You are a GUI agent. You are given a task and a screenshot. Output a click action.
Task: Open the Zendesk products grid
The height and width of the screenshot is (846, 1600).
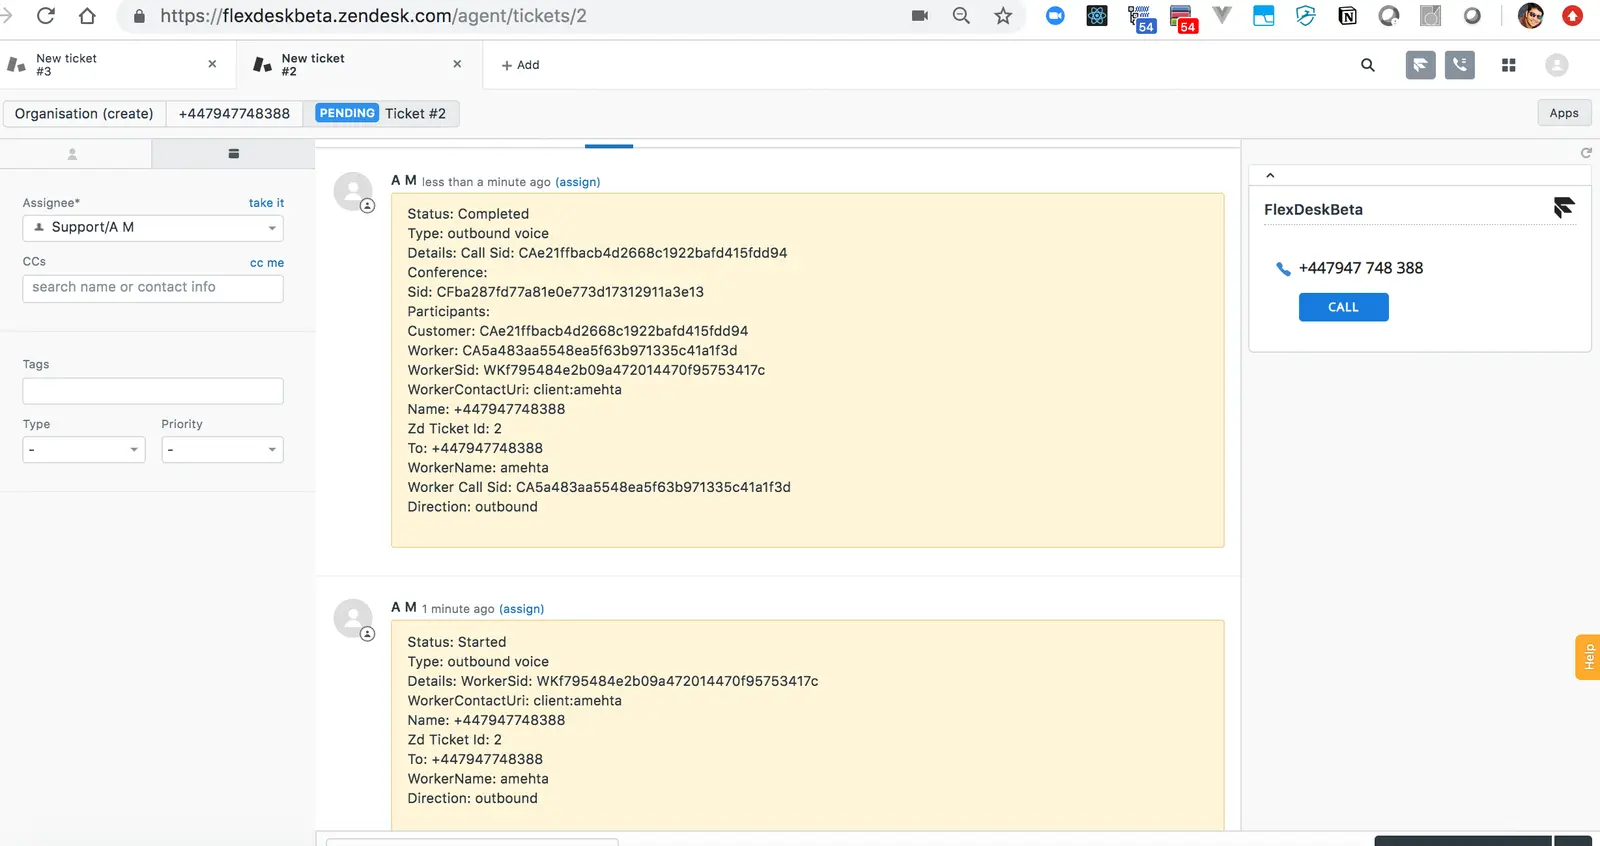point(1509,65)
